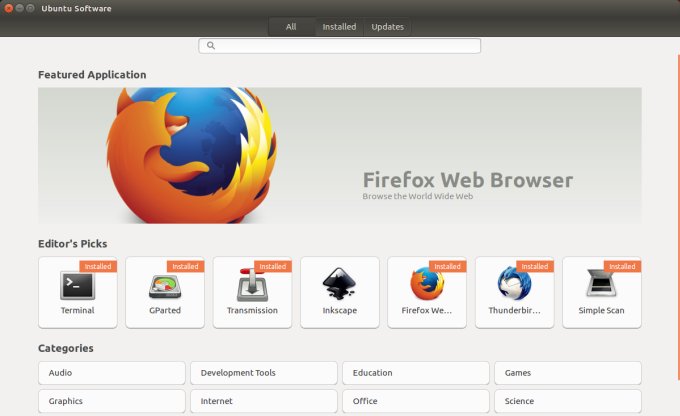Open the Education category

pyautogui.click(x=416, y=373)
